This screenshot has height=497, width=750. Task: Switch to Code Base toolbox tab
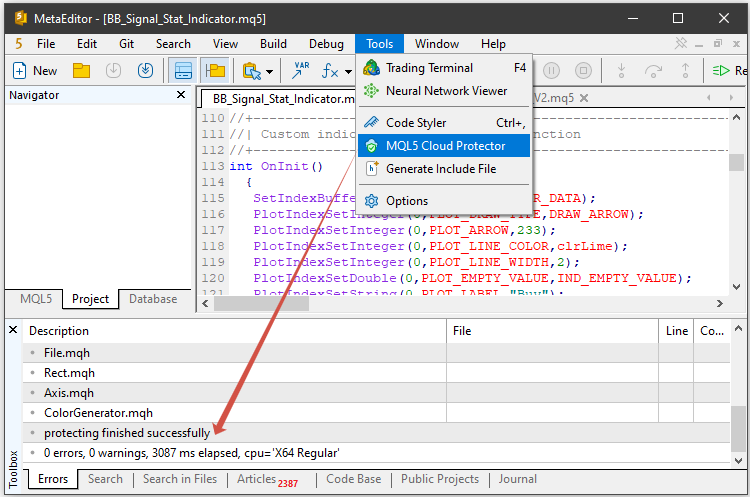(353, 479)
